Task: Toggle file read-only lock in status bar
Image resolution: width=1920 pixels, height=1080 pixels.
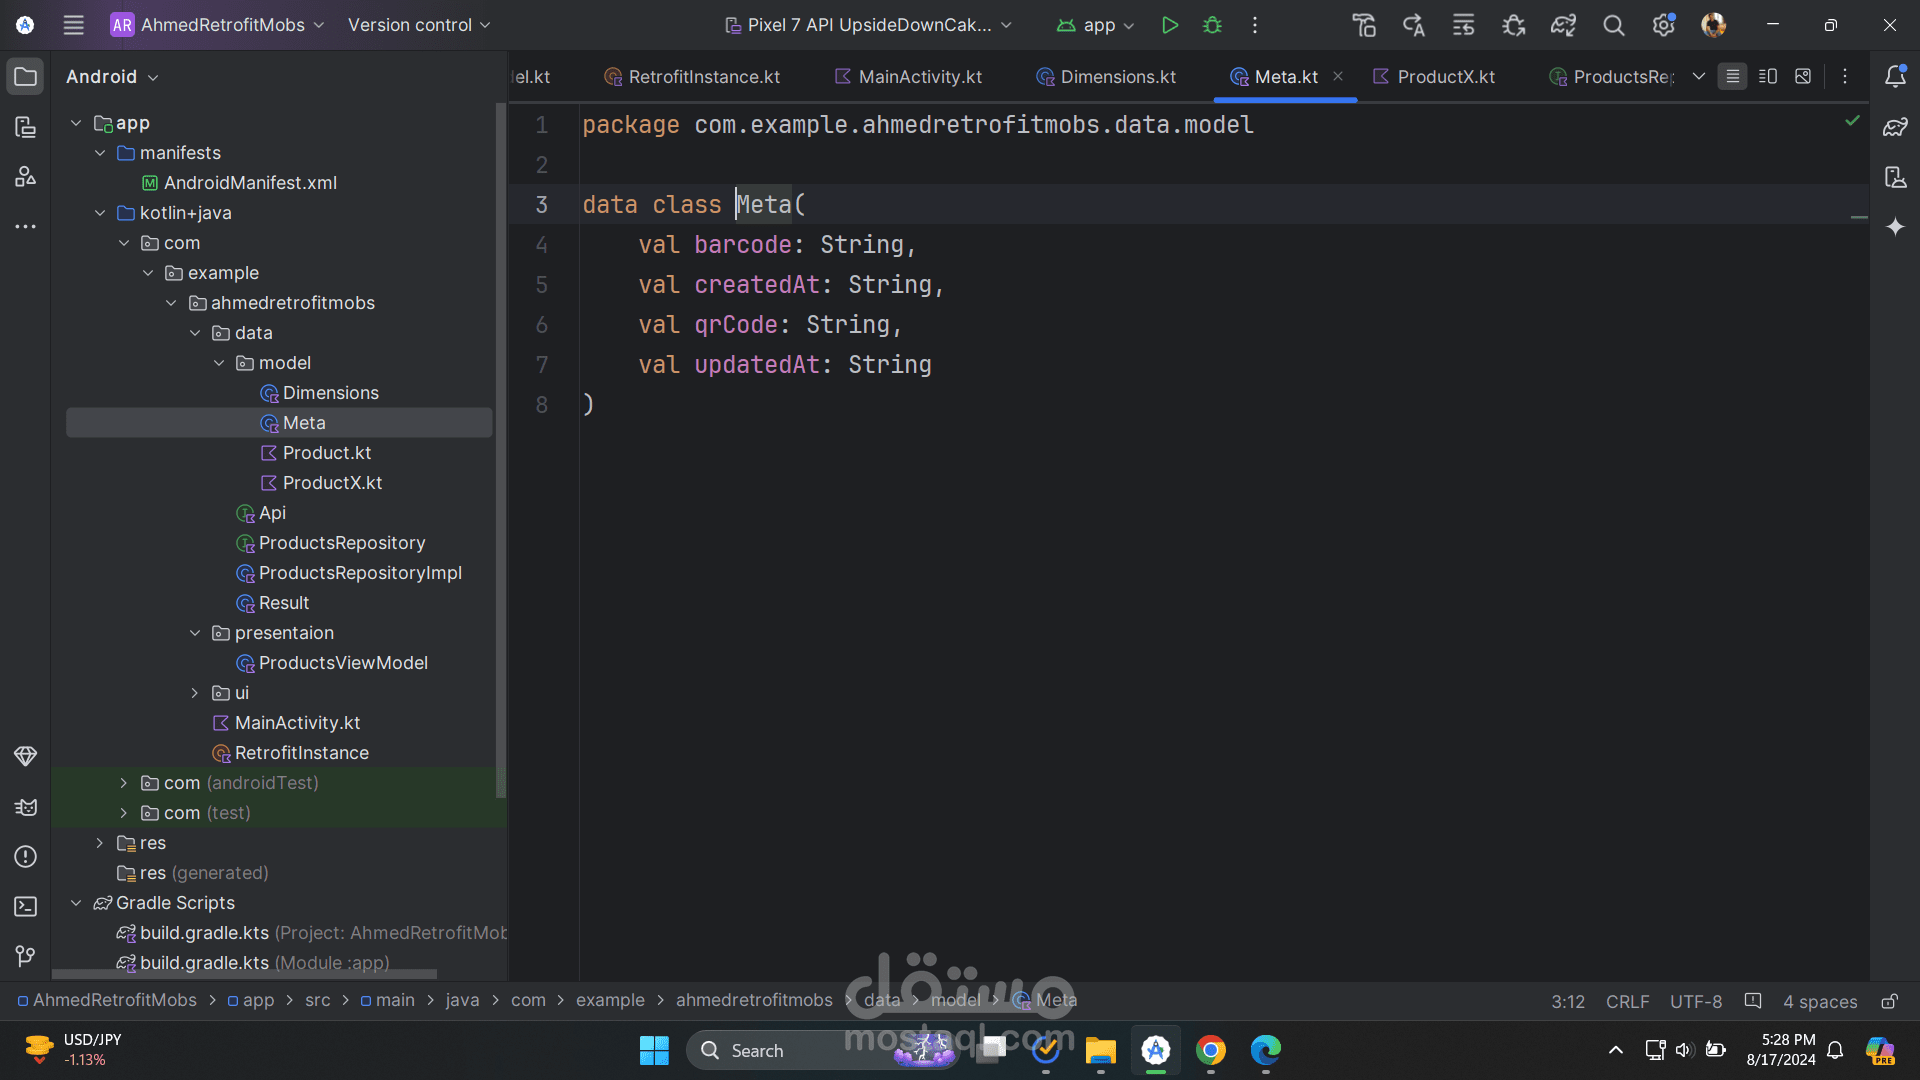Action: click(1889, 1001)
